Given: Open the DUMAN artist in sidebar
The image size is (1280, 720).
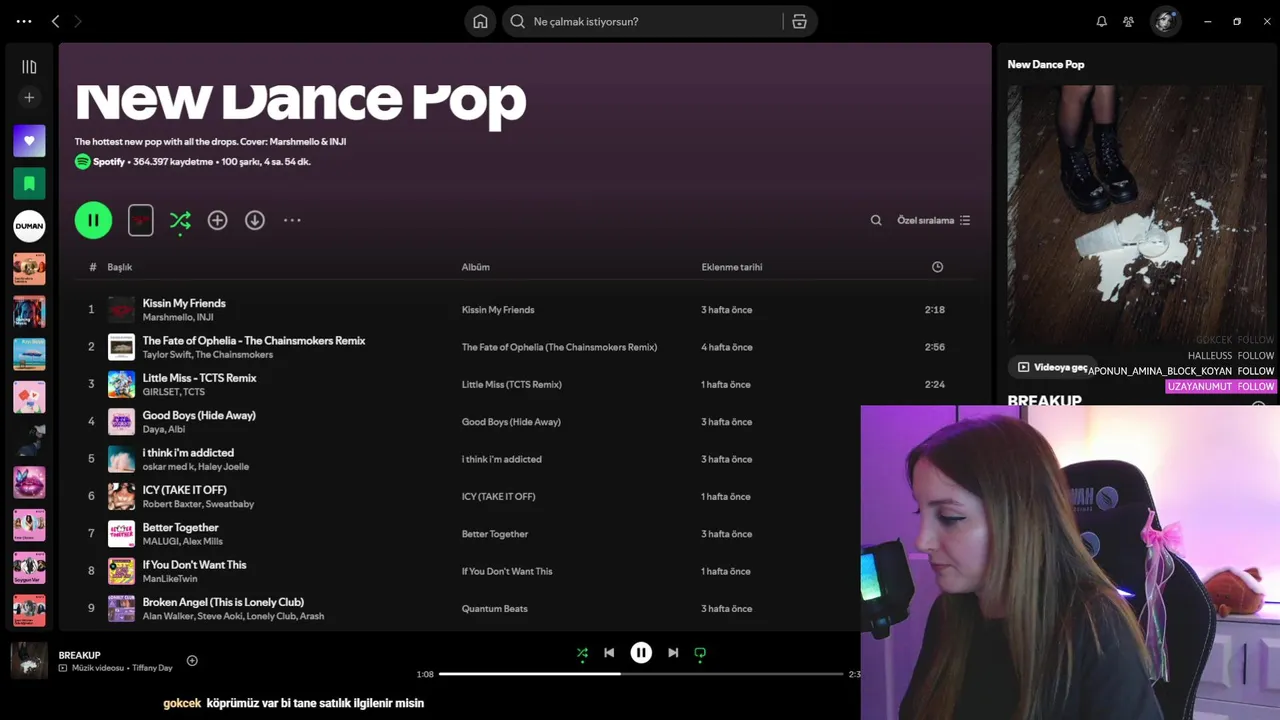Looking at the screenshot, I should pos(29,226).
